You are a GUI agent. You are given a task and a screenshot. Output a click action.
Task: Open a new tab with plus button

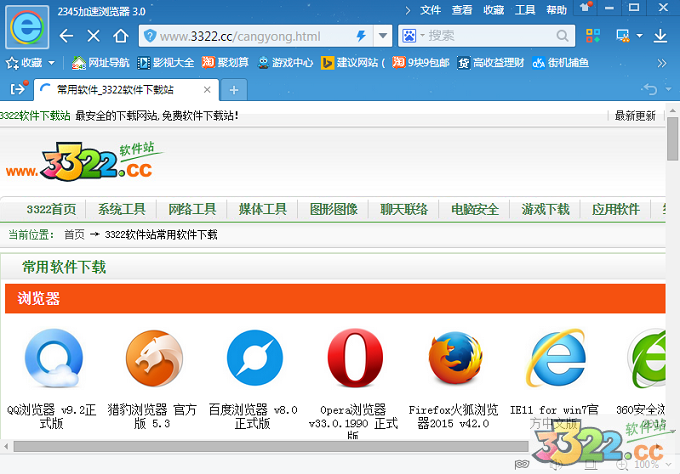point(233,89)
